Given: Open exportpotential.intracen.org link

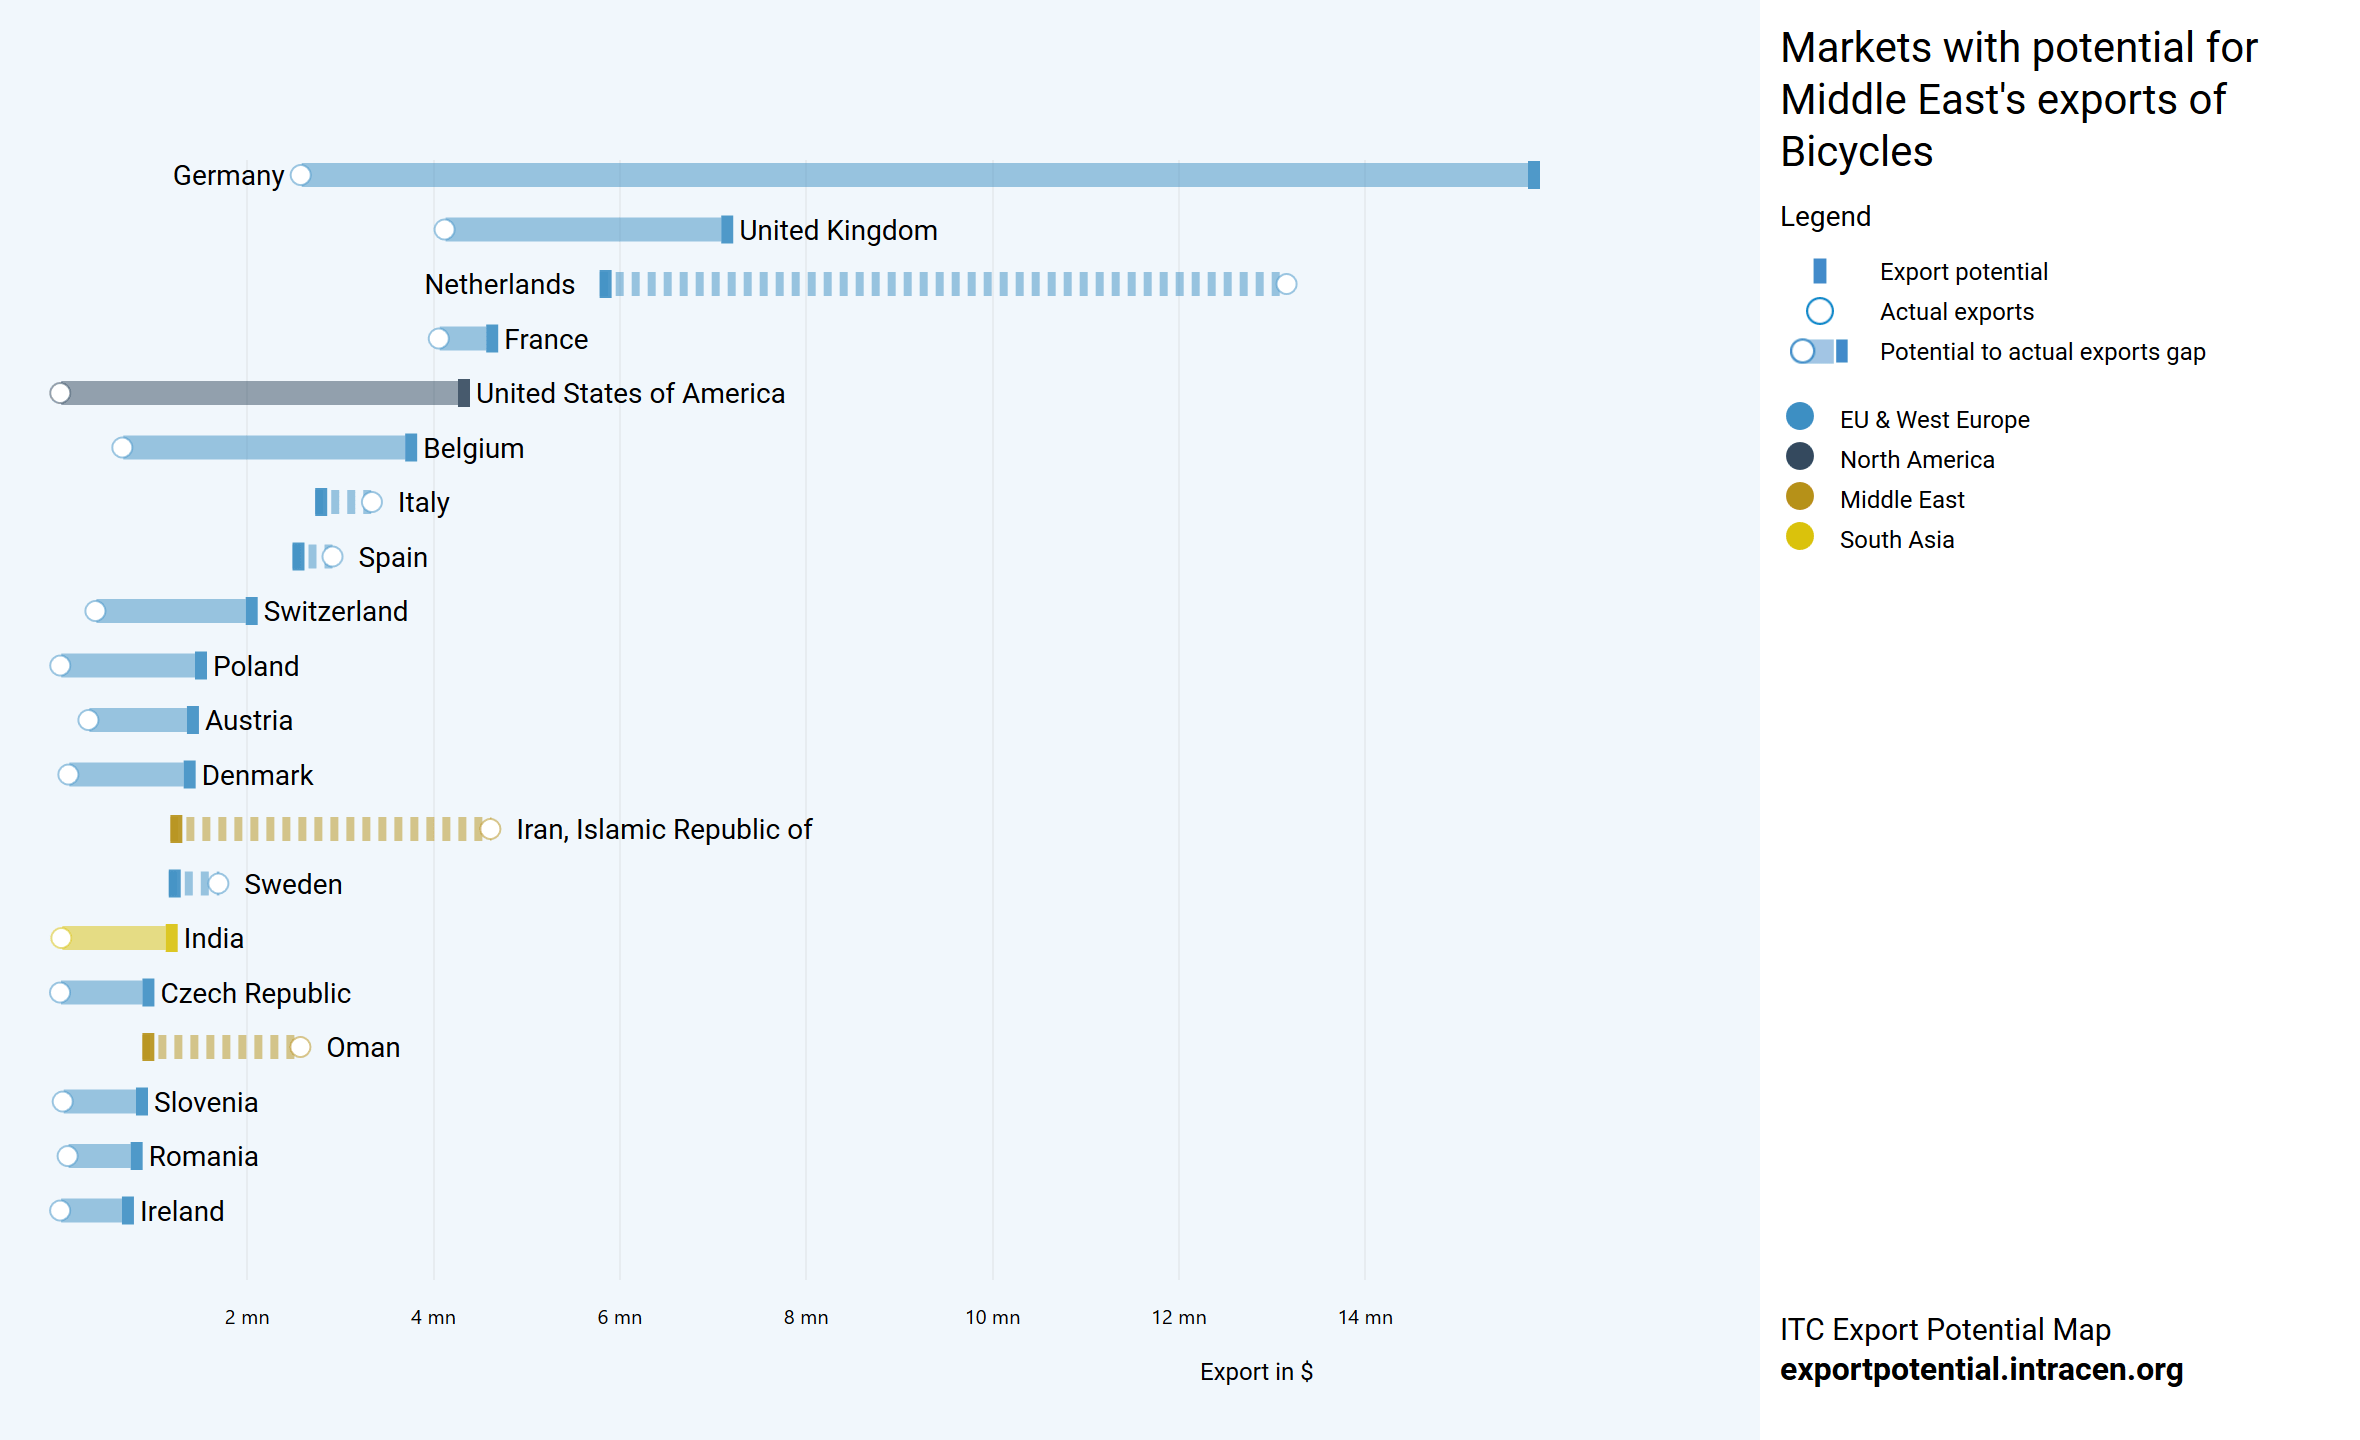Looking at the screenshot, I should 1980,1369.
